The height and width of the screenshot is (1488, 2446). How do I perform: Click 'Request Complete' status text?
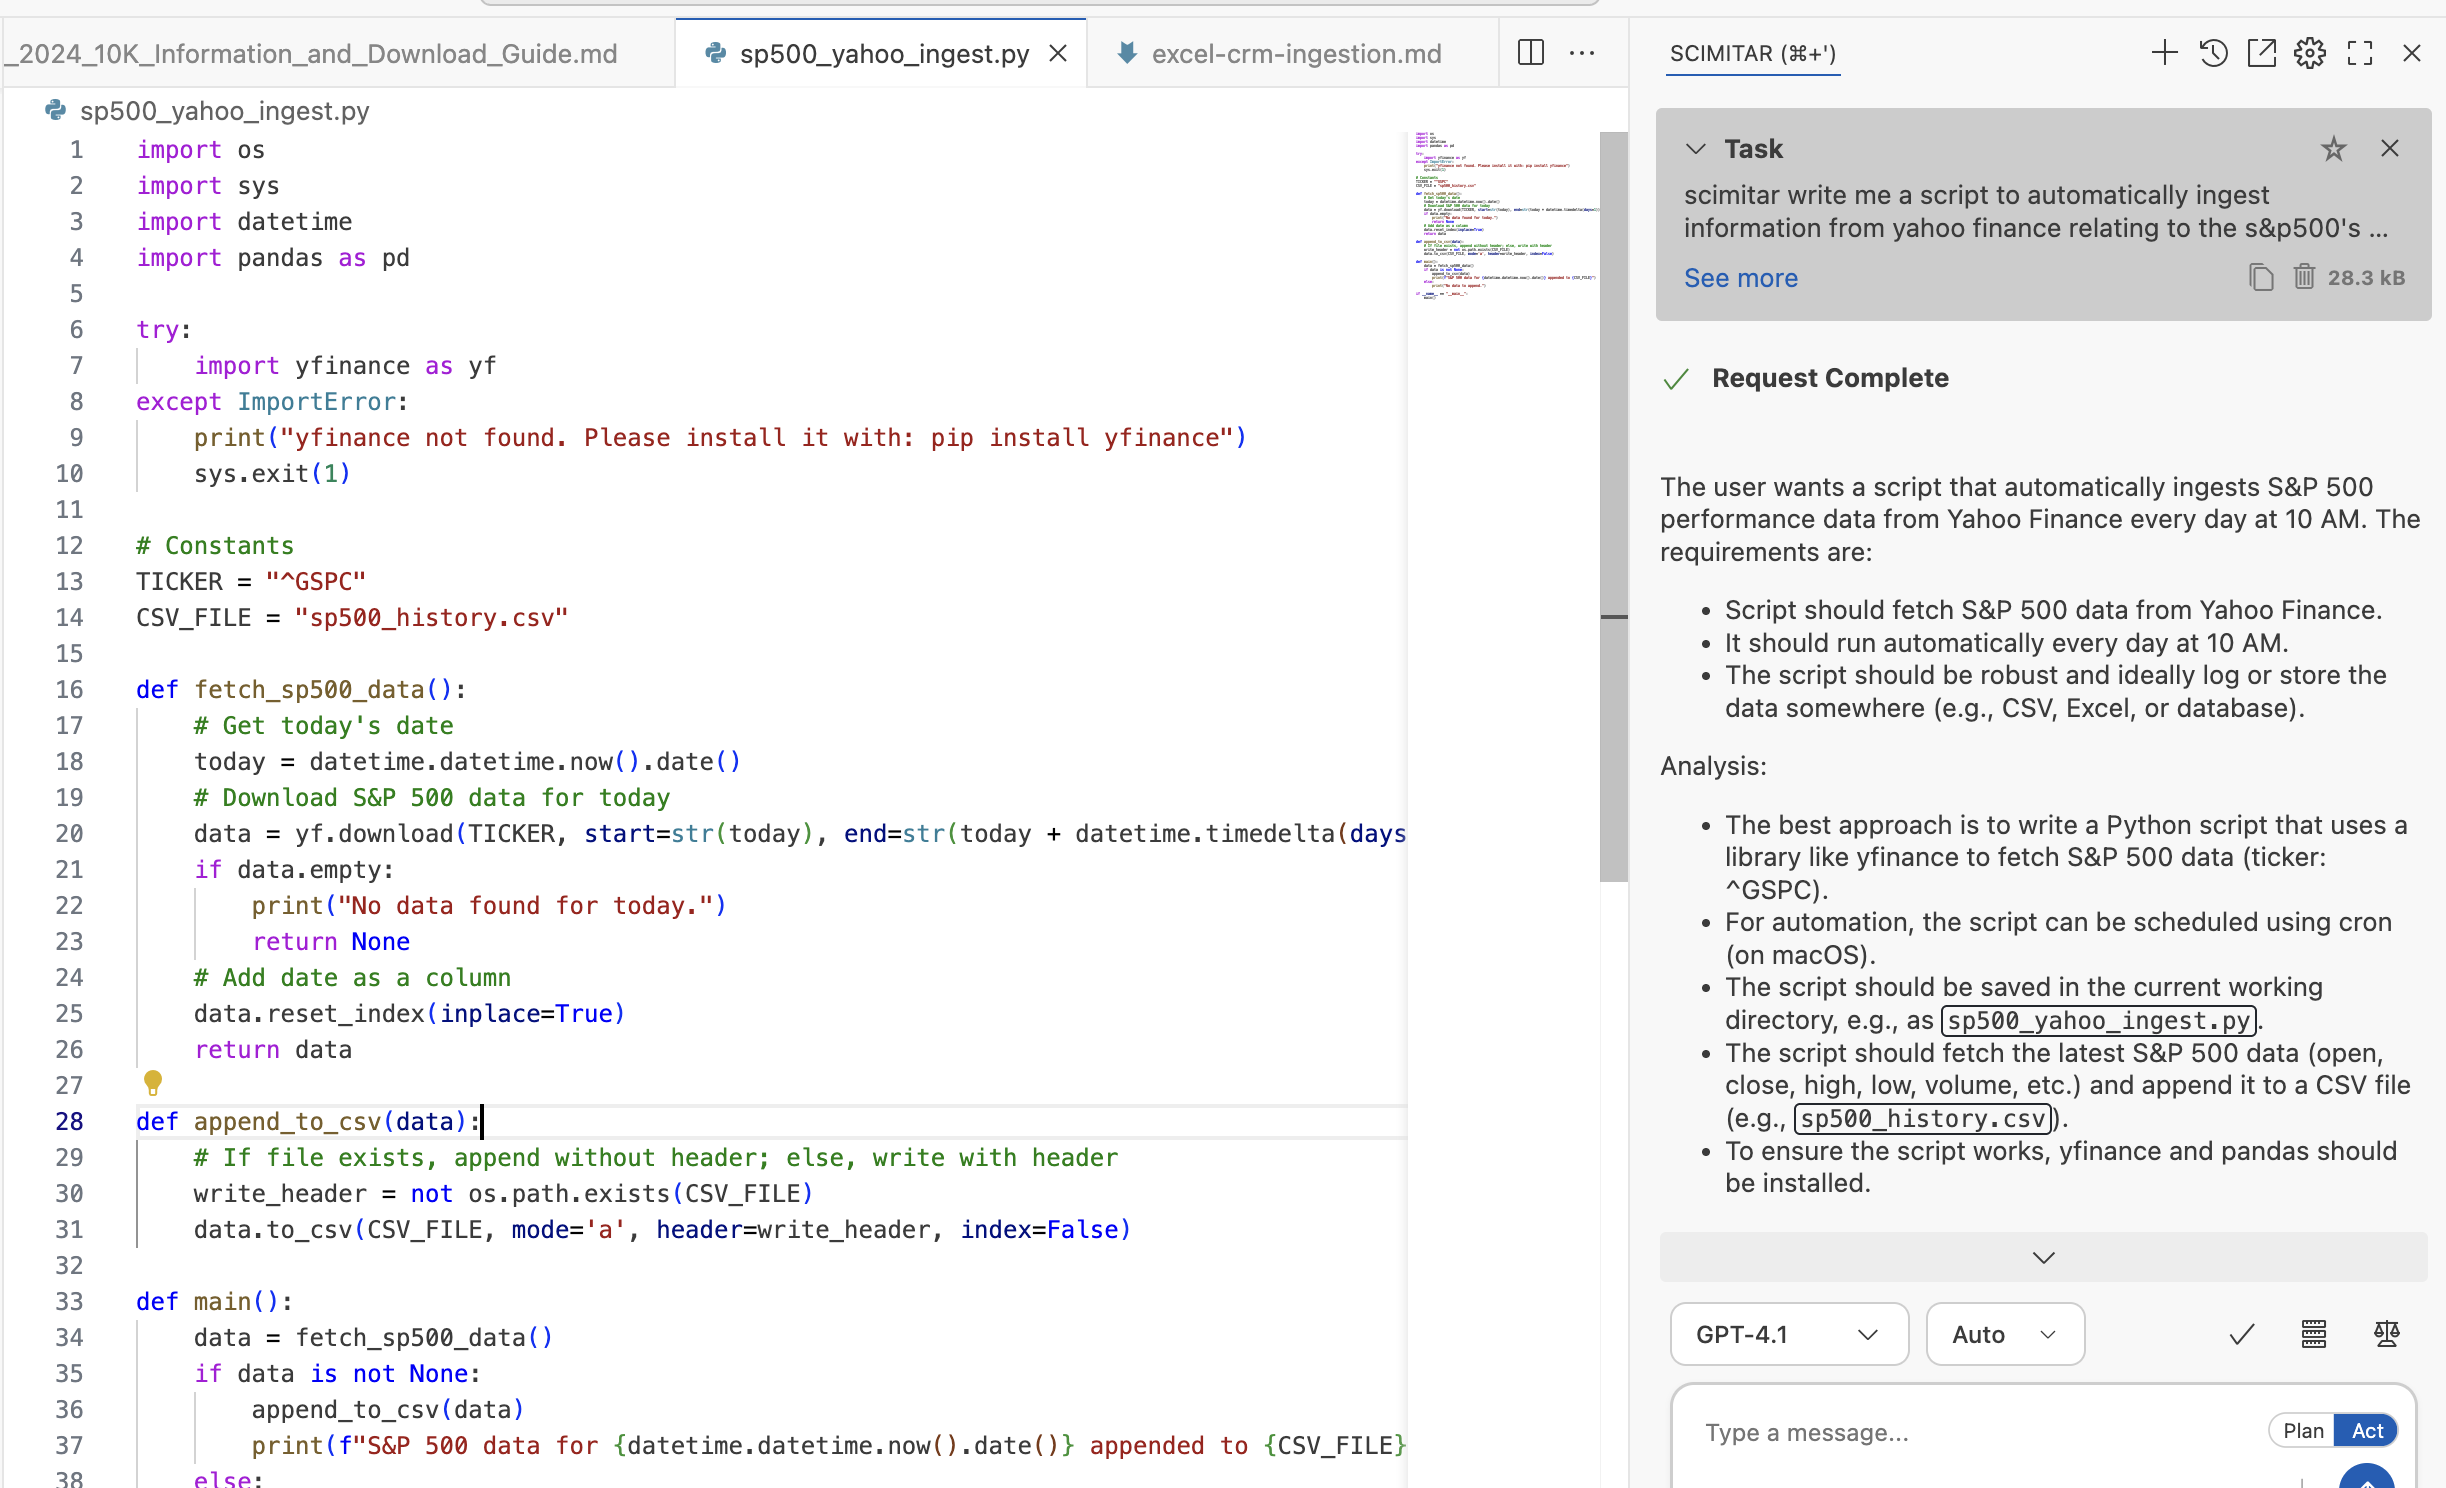click(1830, 378)
